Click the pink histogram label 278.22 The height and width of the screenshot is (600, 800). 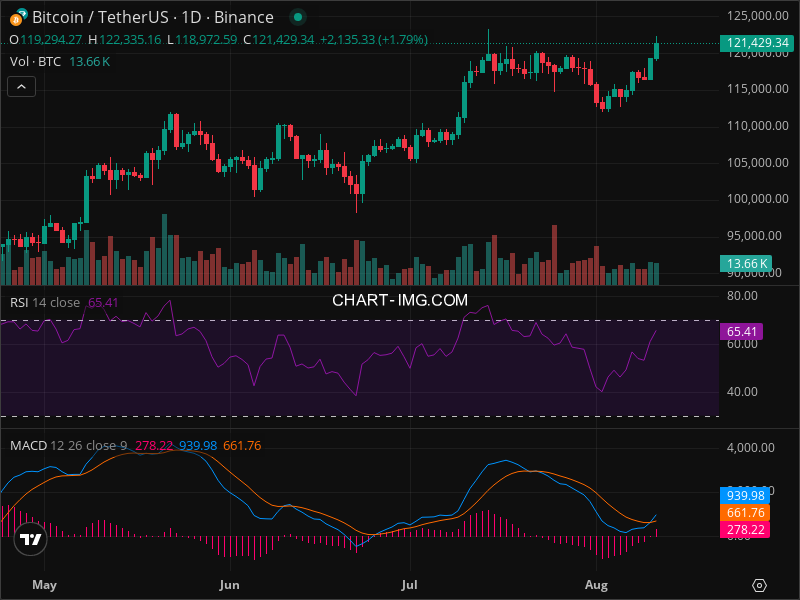(x=745, y=530)
